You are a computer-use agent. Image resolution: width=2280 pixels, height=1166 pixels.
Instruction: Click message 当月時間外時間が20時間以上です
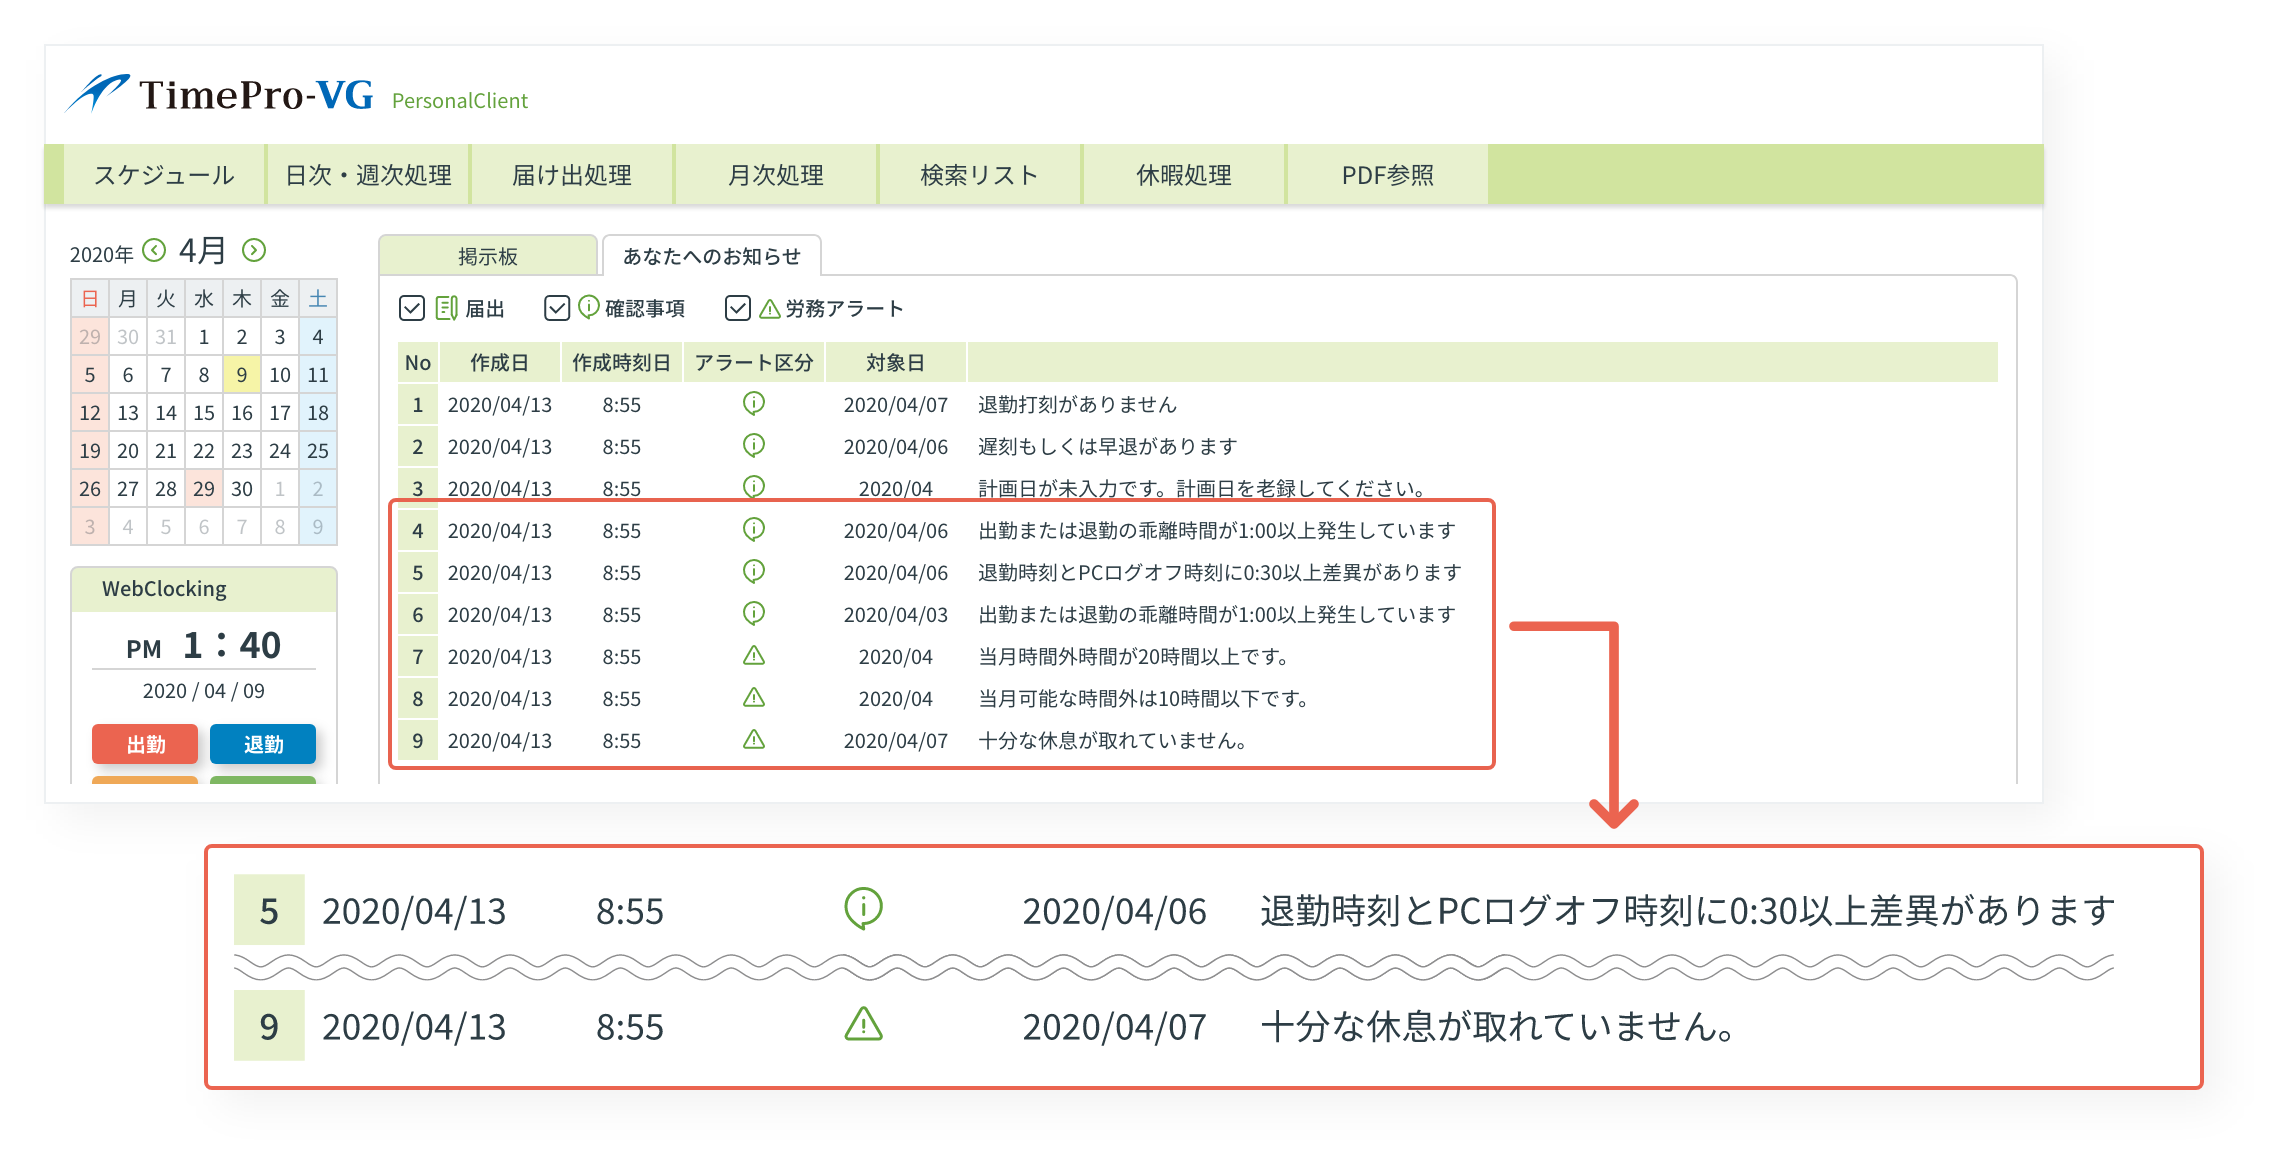click(x=1134, y=656)
